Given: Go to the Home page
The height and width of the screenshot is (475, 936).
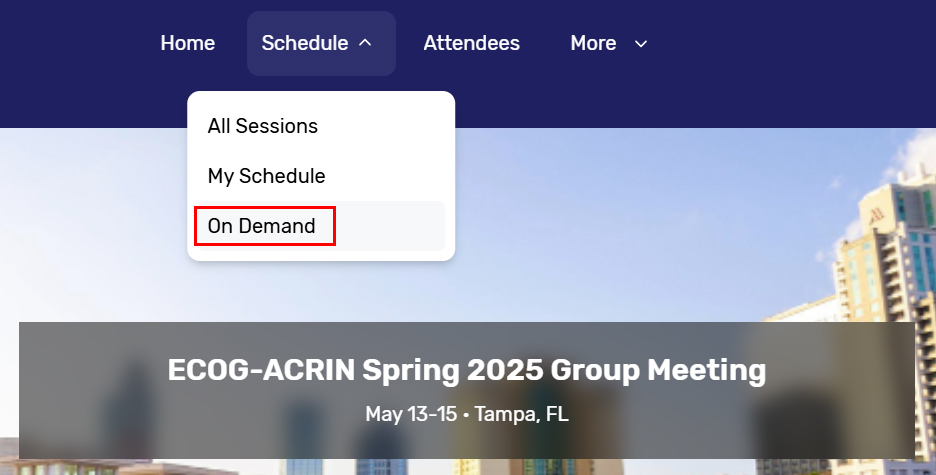Looking at the screenshot, I should tap(187, 43).
